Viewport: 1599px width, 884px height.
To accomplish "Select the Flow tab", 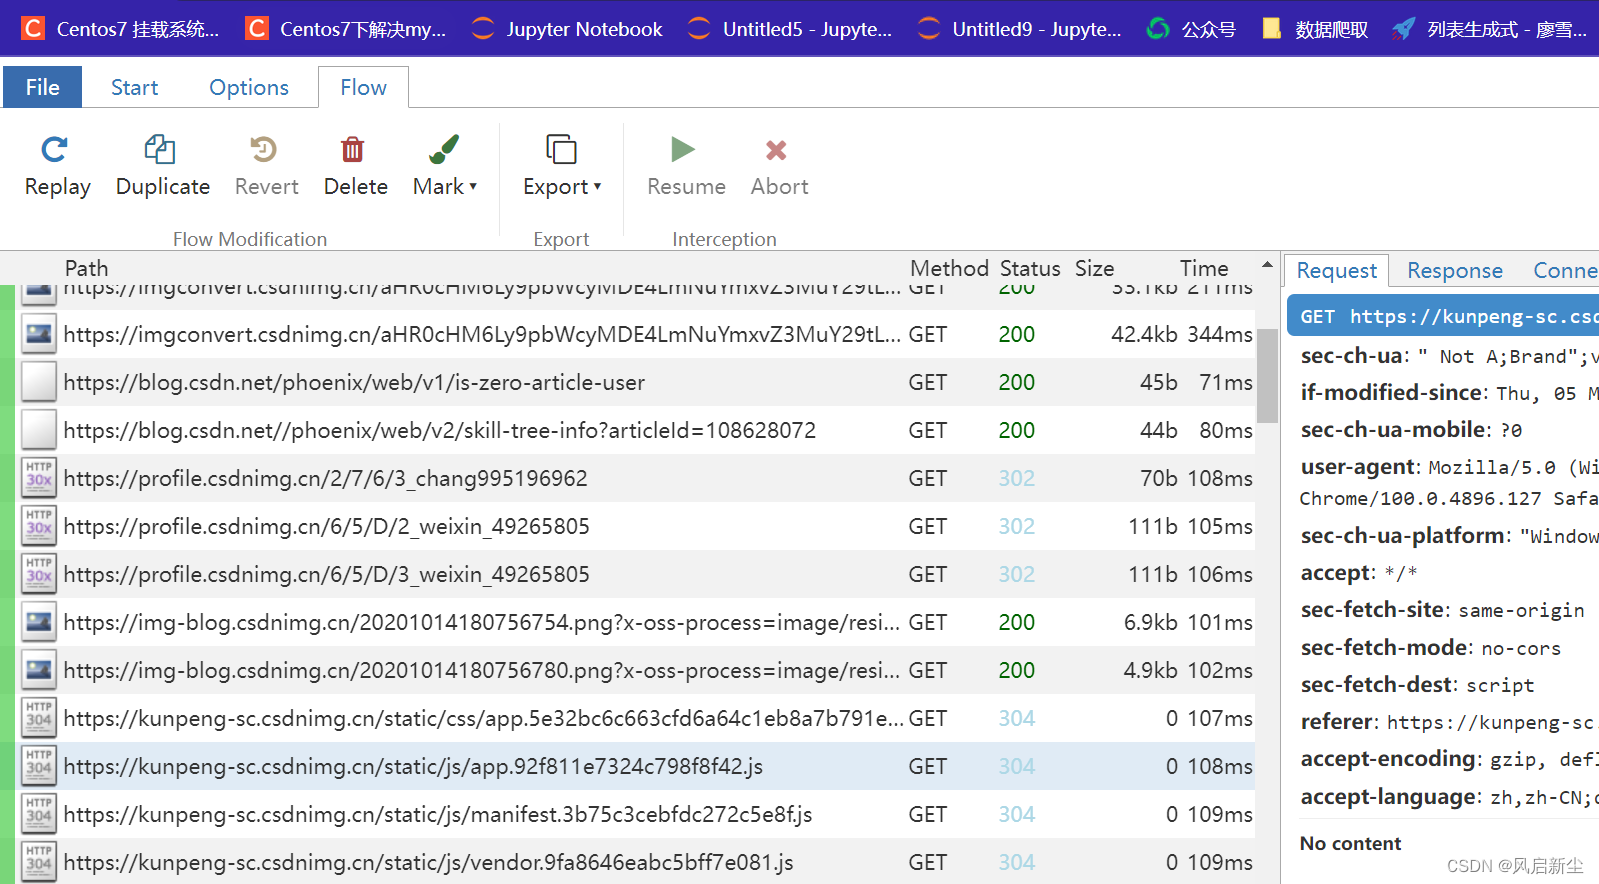I will click(363, 87).
